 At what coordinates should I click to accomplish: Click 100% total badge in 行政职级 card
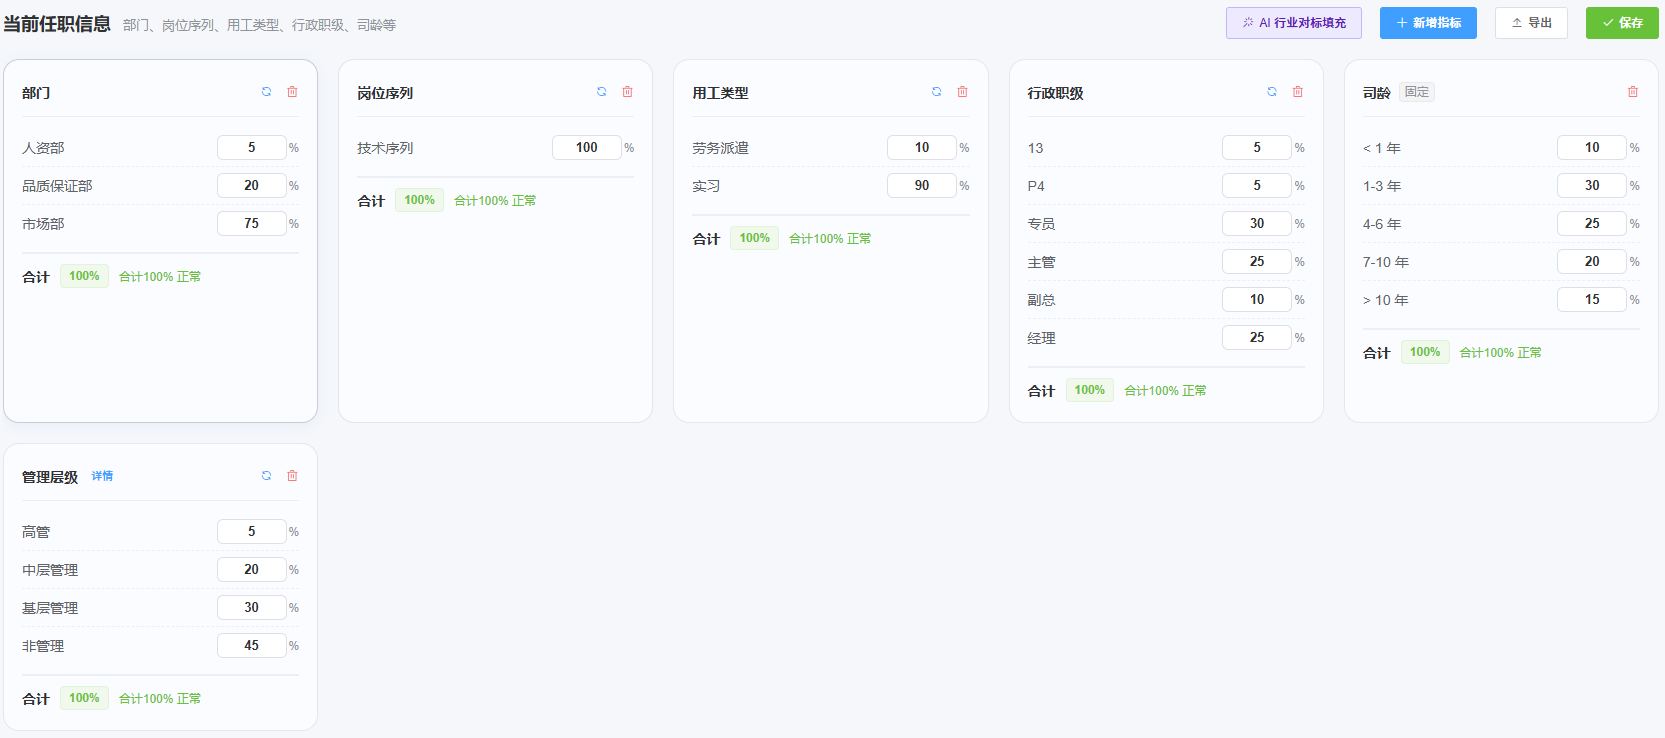1089,390
